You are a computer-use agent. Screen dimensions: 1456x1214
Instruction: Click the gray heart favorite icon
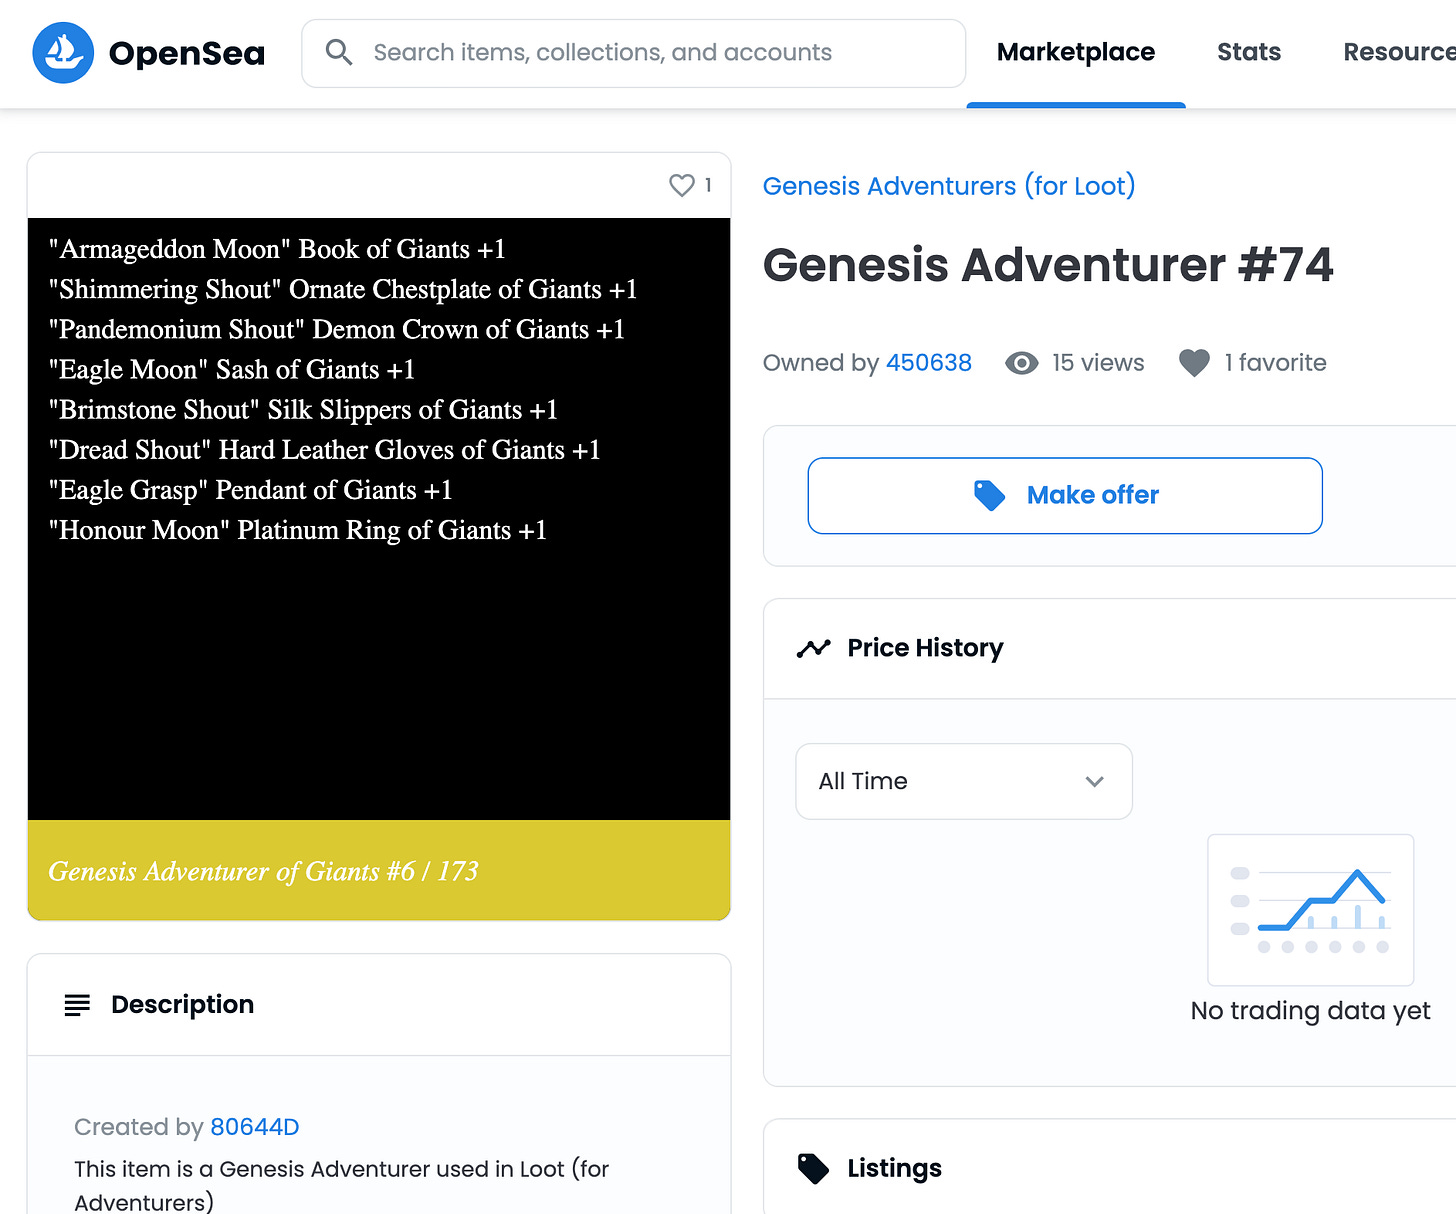point(1194,363)
